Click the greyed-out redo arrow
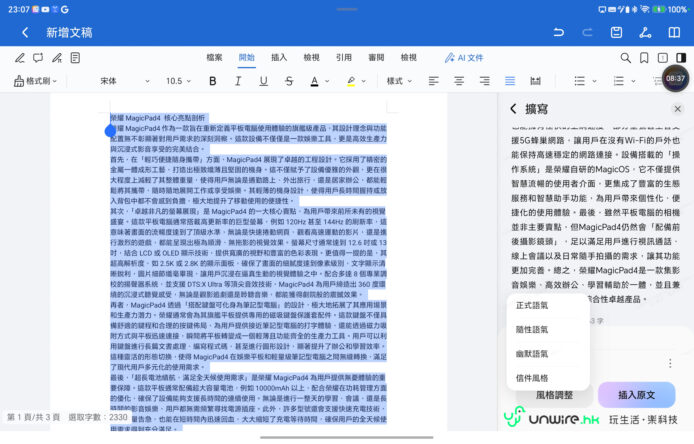Screen dimensions: 694x444 coord(587,32)
